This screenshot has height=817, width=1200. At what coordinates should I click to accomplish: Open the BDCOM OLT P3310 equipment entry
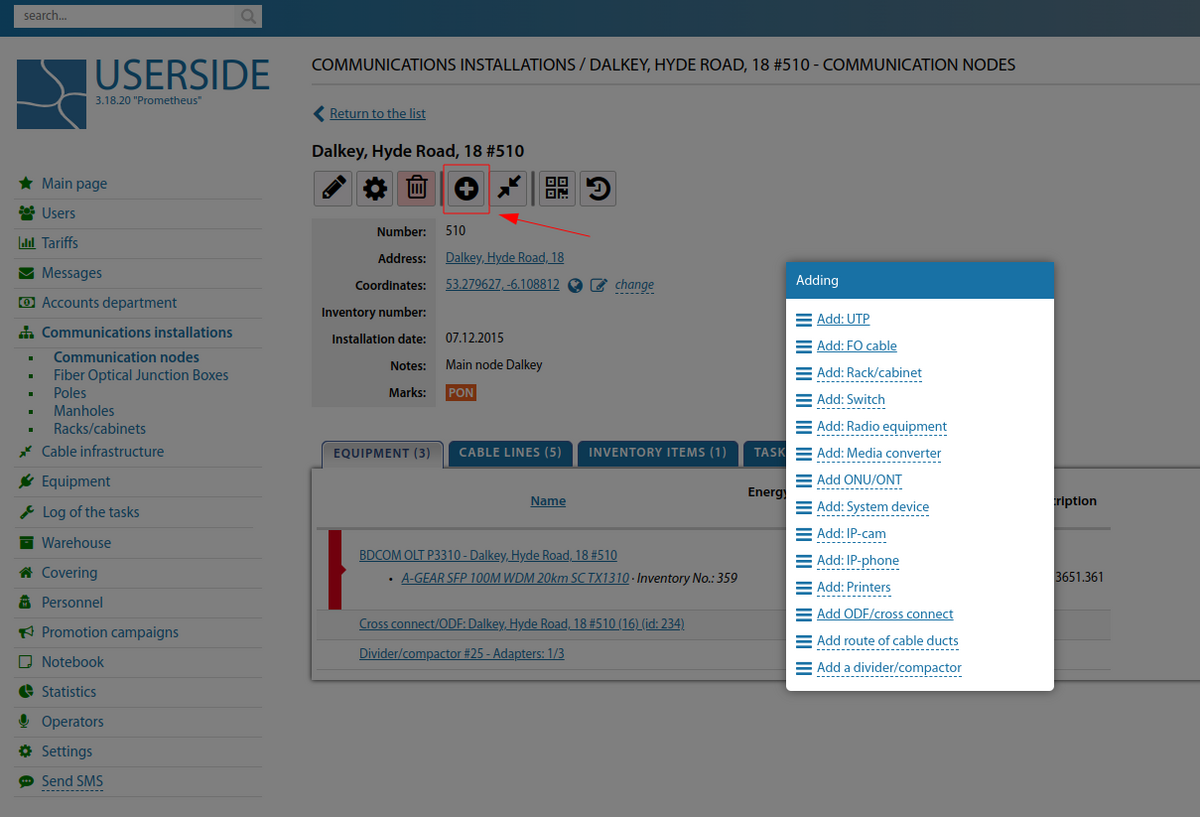[488, 555]
